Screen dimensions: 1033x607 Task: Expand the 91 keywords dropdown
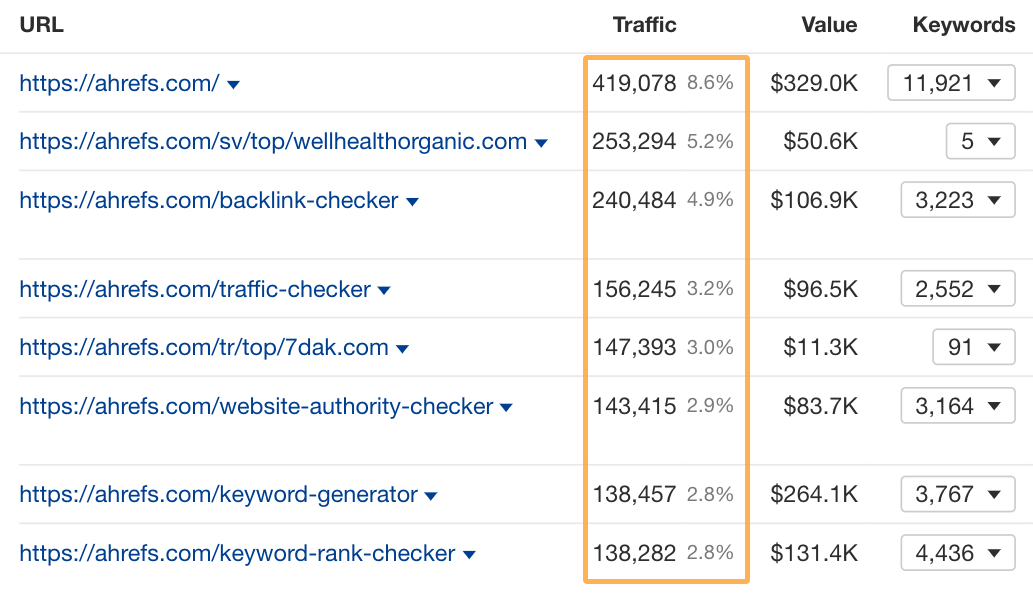(x=973, y=347)
